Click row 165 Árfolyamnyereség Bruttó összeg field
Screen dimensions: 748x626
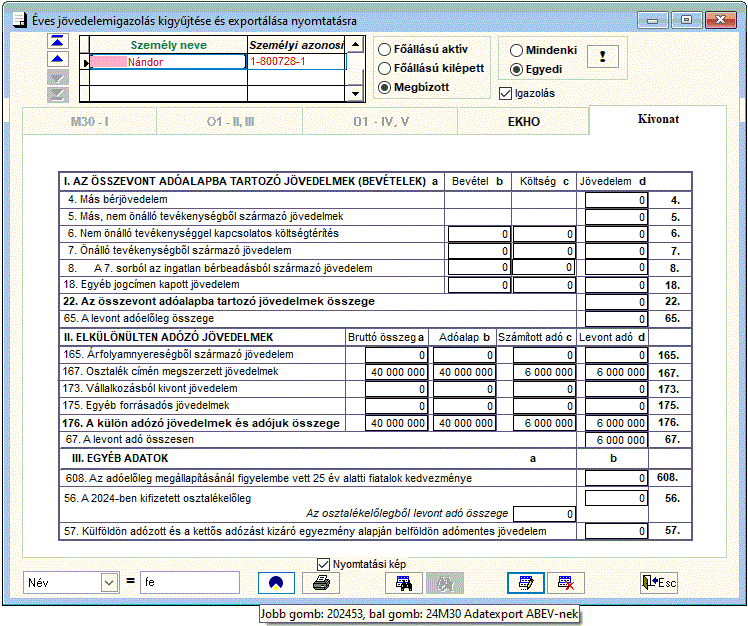click(x=397, y=355)
